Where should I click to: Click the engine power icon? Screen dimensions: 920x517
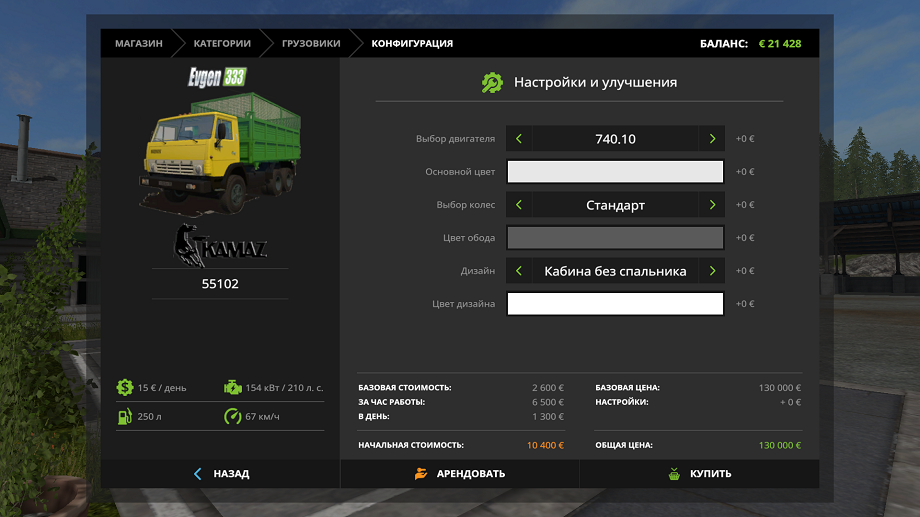tap(232, 387)
